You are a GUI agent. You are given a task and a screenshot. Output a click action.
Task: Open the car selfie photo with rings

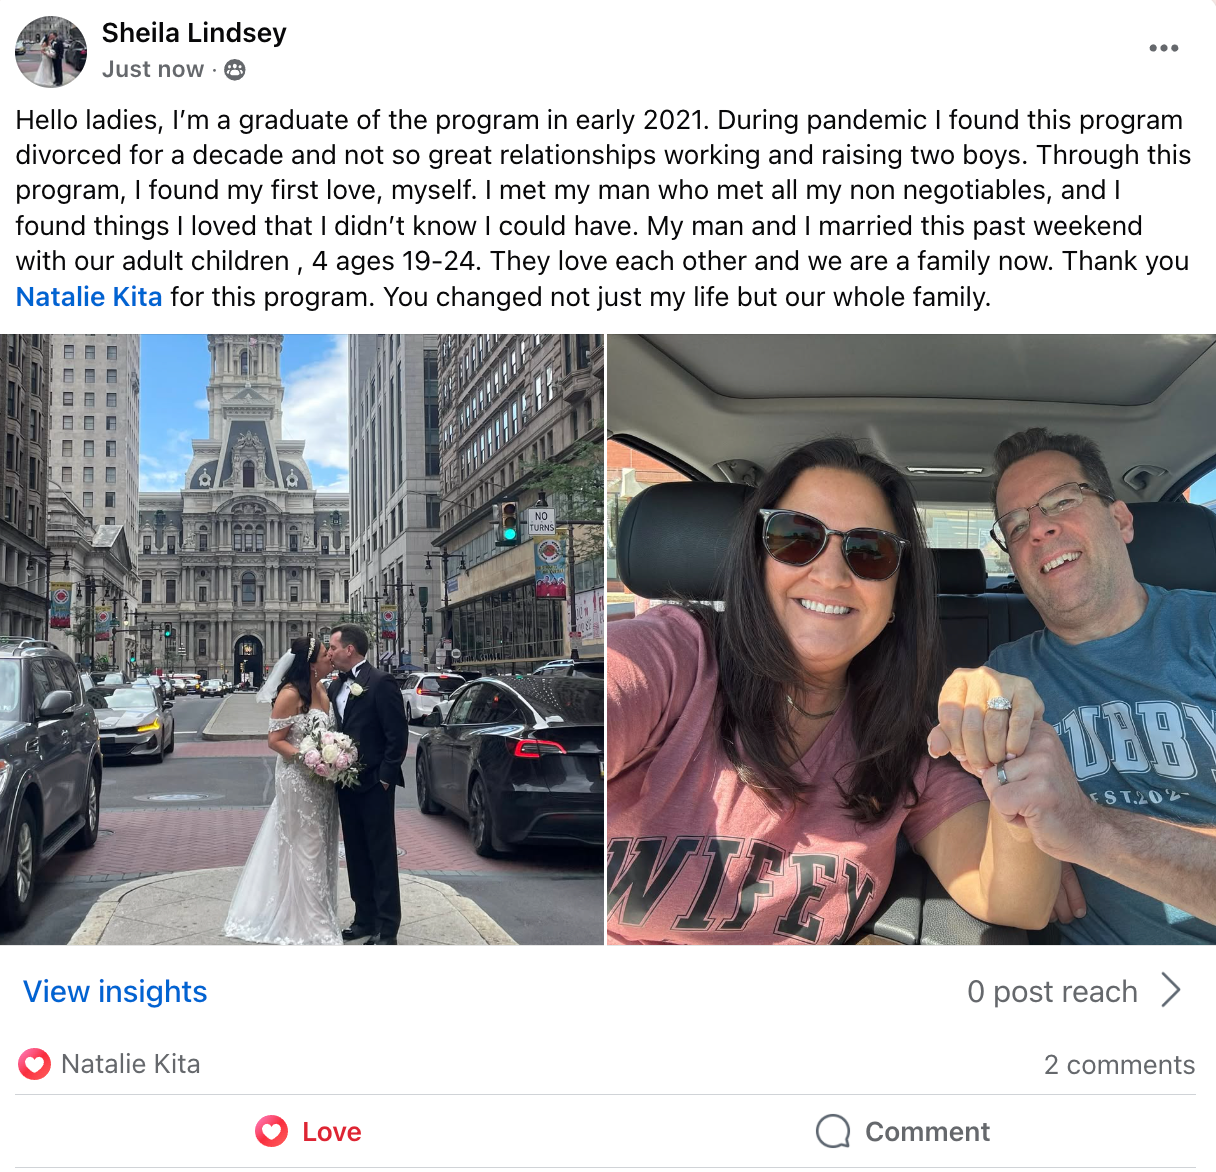(911, 639)
